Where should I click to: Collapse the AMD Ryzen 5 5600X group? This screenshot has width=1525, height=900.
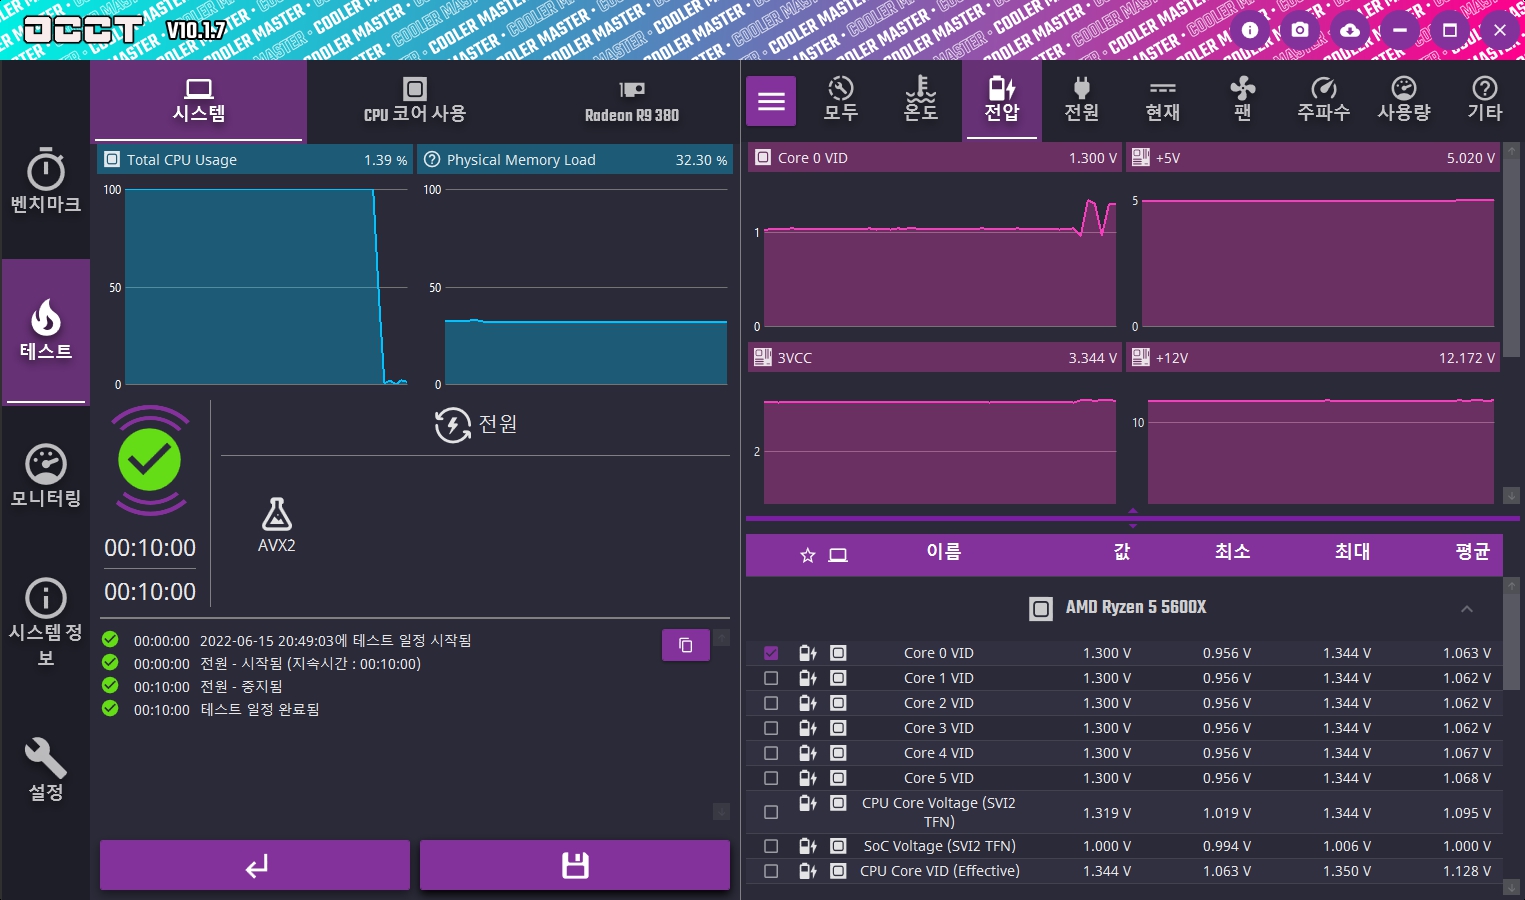pyautogui.click(x=1467, y=608)
